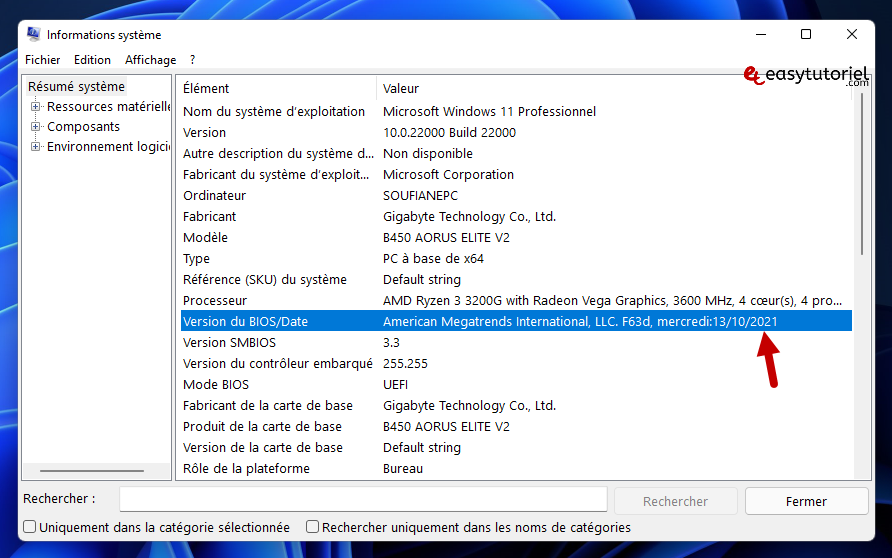Viewport: 892px width, 558px height.
Task: Select the Modèle B450 AORUS ELITE V2 row
Action: [x=516, y=238]
